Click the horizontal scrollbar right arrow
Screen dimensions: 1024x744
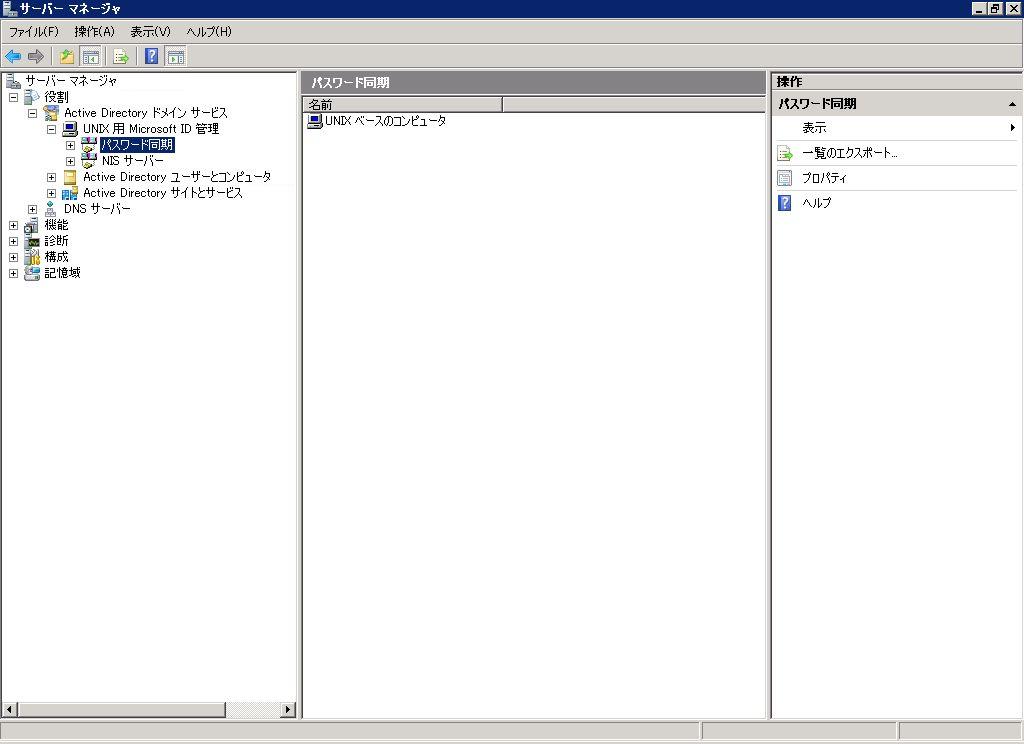(x=287, y=710)
